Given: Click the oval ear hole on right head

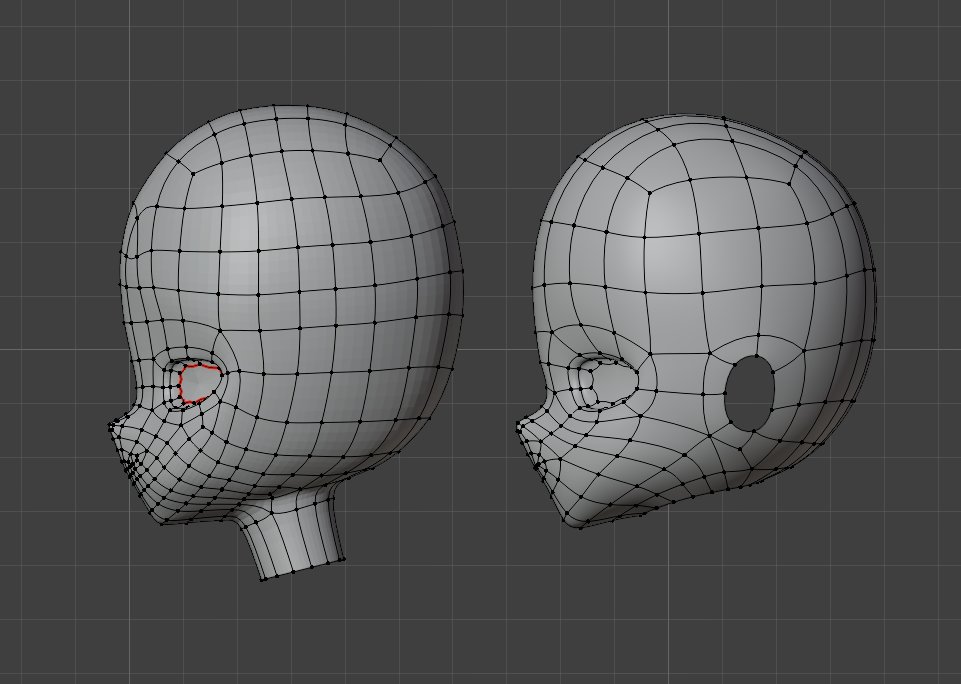Looking at the screenshot, I should [750, 393].
